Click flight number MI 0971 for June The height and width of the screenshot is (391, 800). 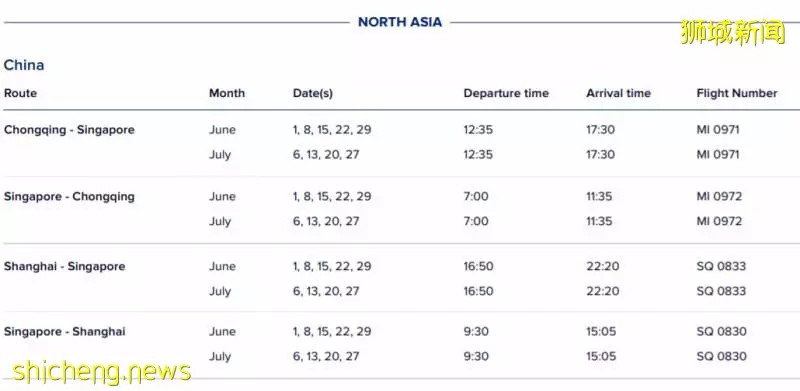718,130
